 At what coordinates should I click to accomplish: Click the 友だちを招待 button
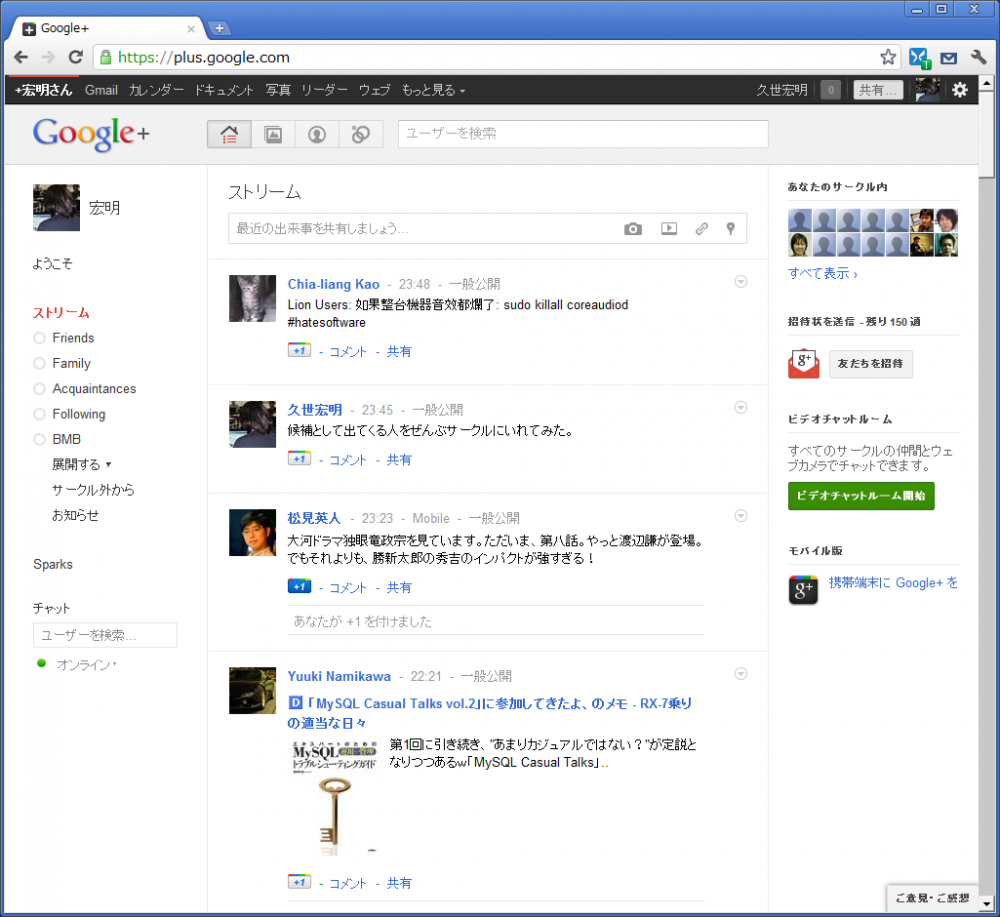(871, 363)
